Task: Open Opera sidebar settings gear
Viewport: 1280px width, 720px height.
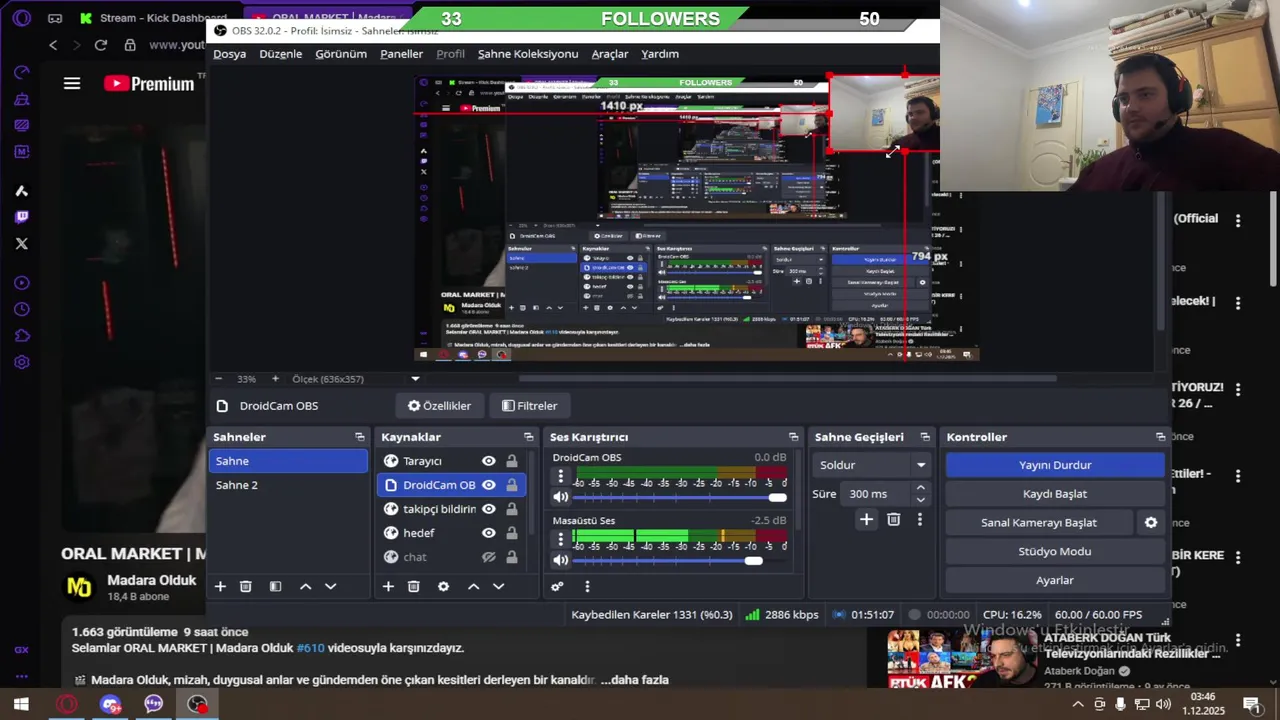Action: click(x=22, y=362)
